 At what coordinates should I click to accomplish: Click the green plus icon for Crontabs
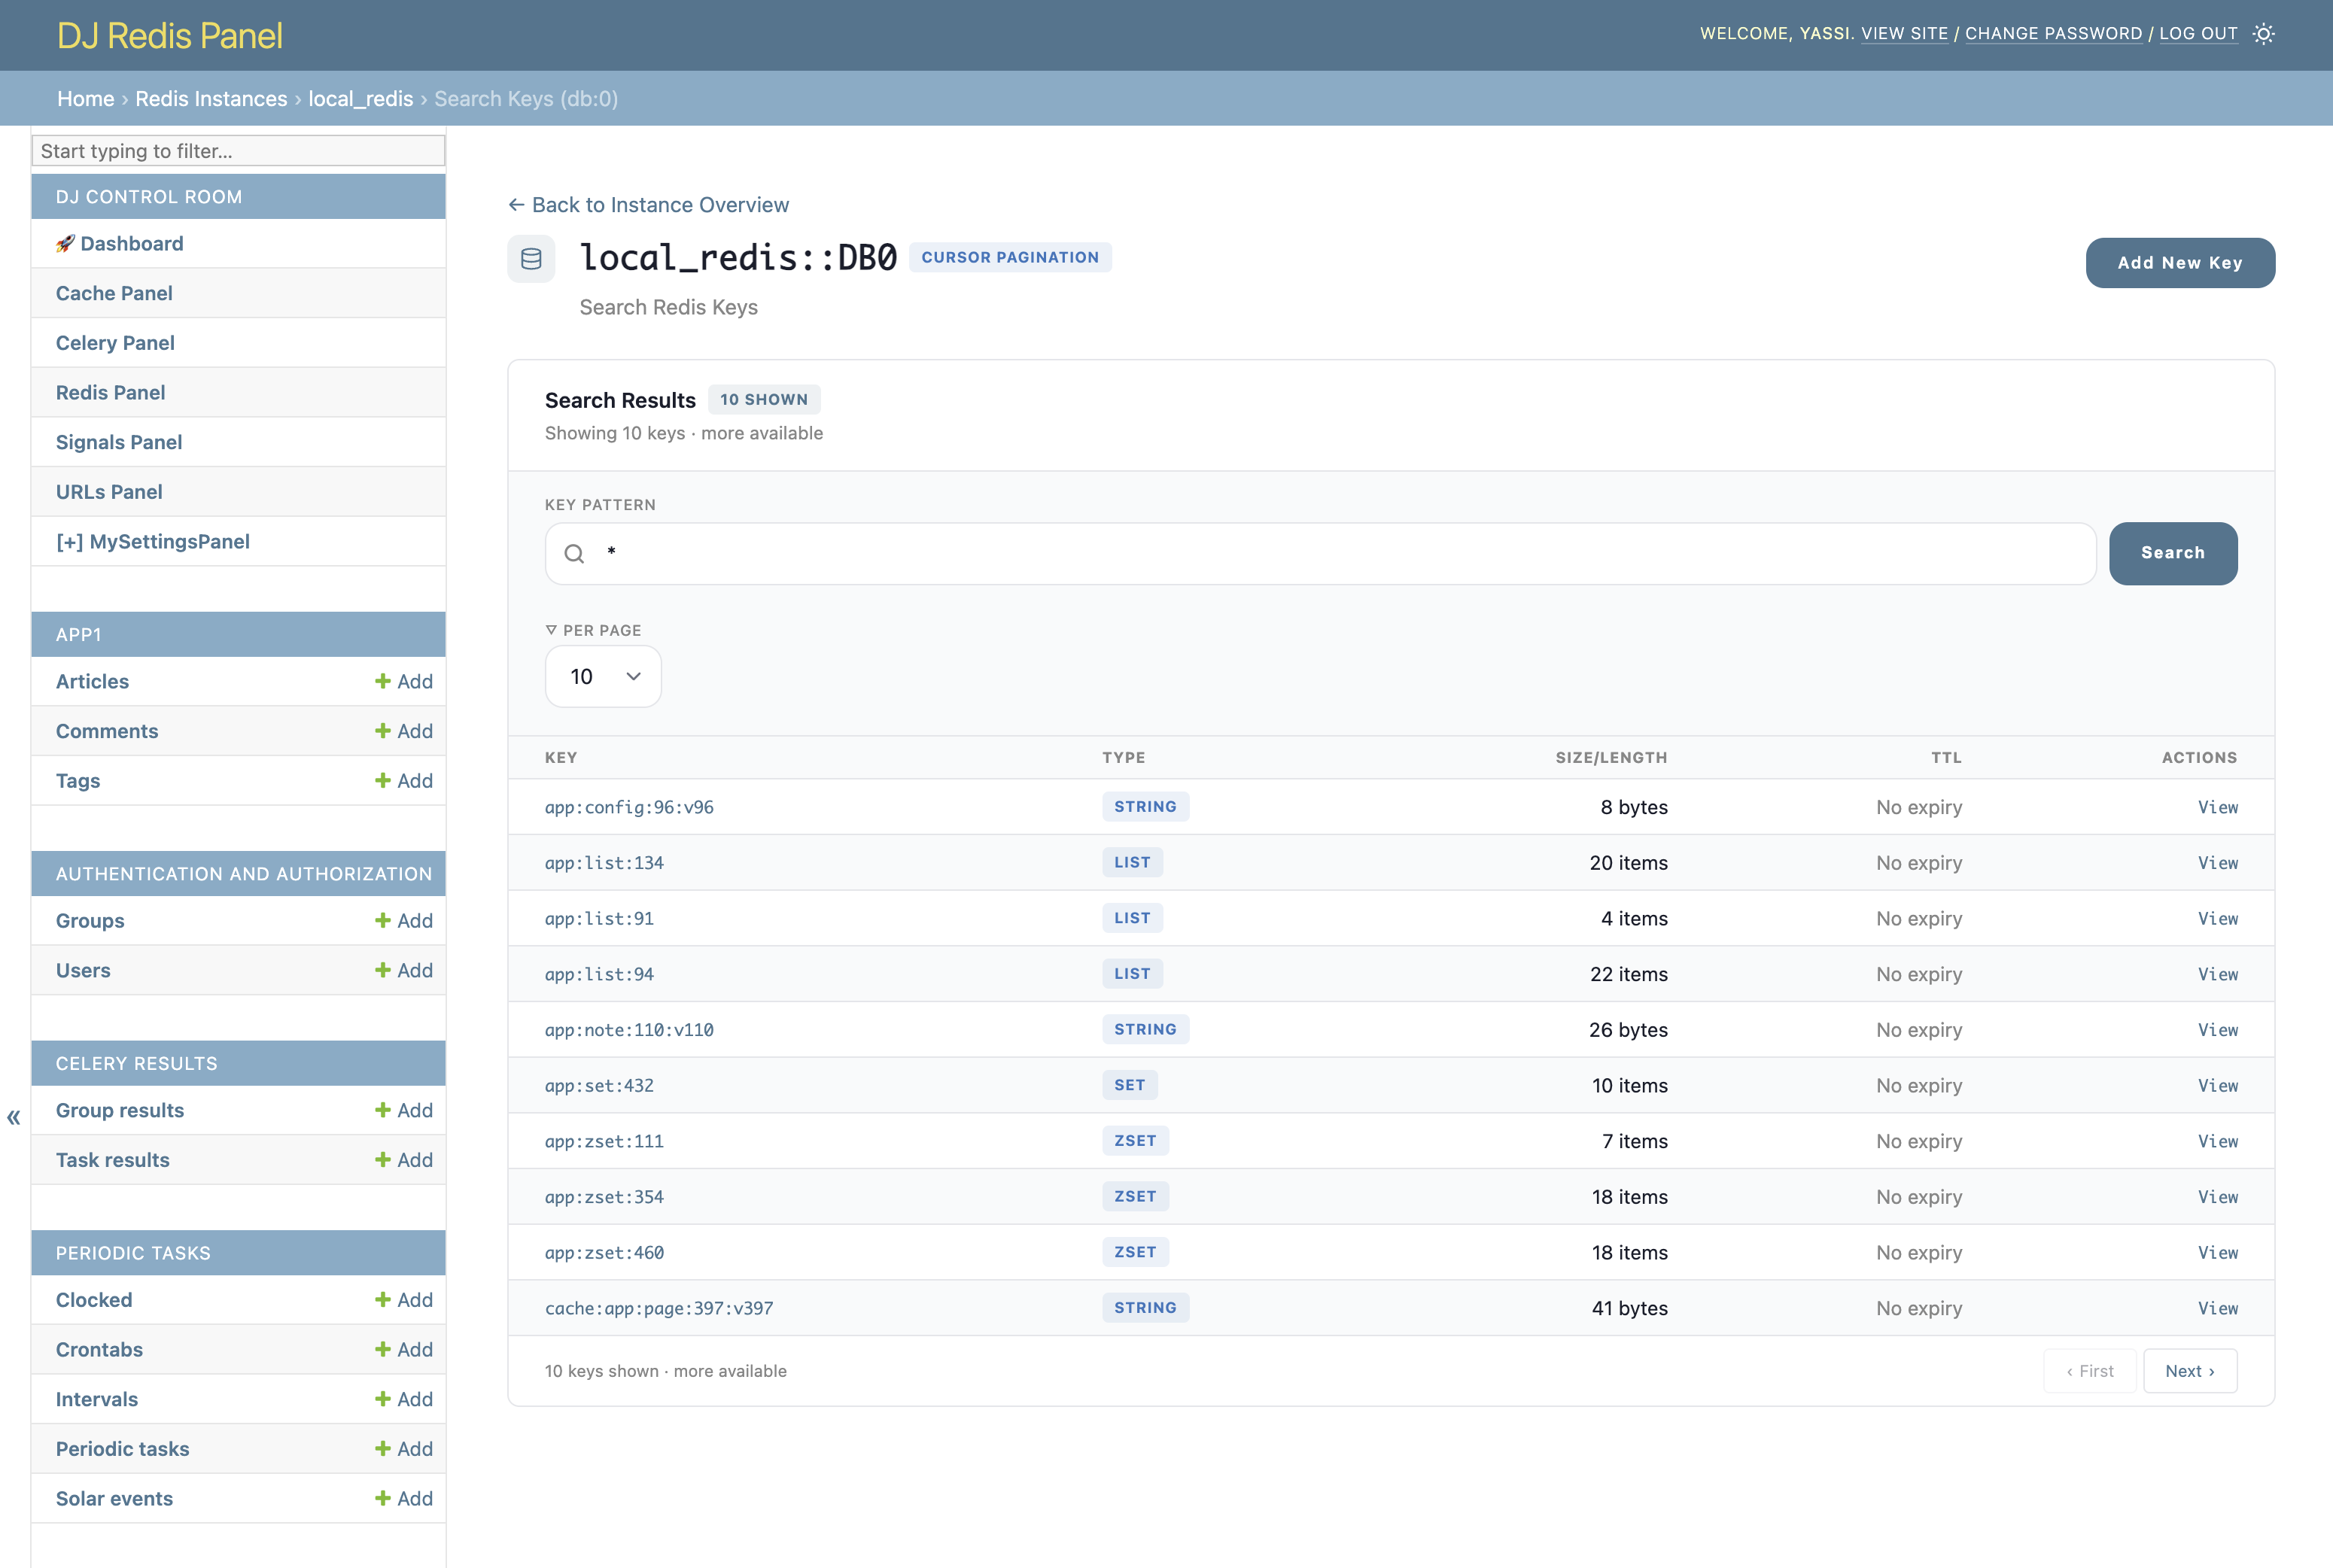[x=382, y=1349]
